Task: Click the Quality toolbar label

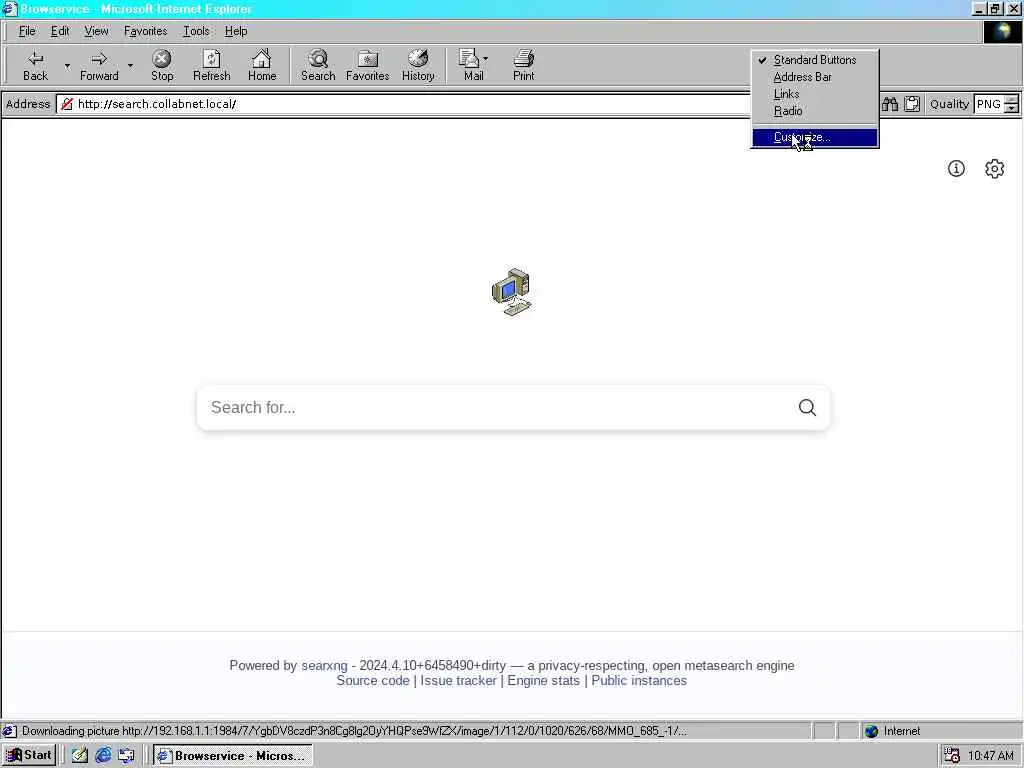Action: coord(949,104)
